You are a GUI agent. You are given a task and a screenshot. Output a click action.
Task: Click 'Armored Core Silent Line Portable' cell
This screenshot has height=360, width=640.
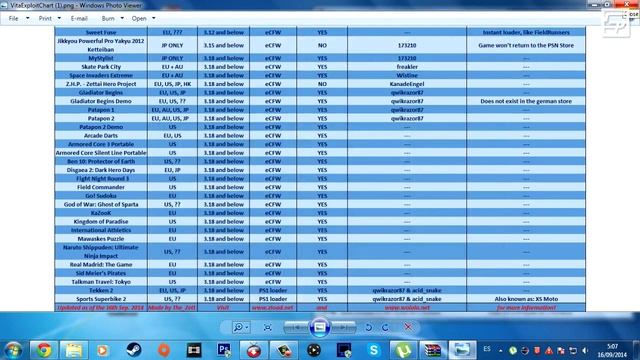point(101,152)
